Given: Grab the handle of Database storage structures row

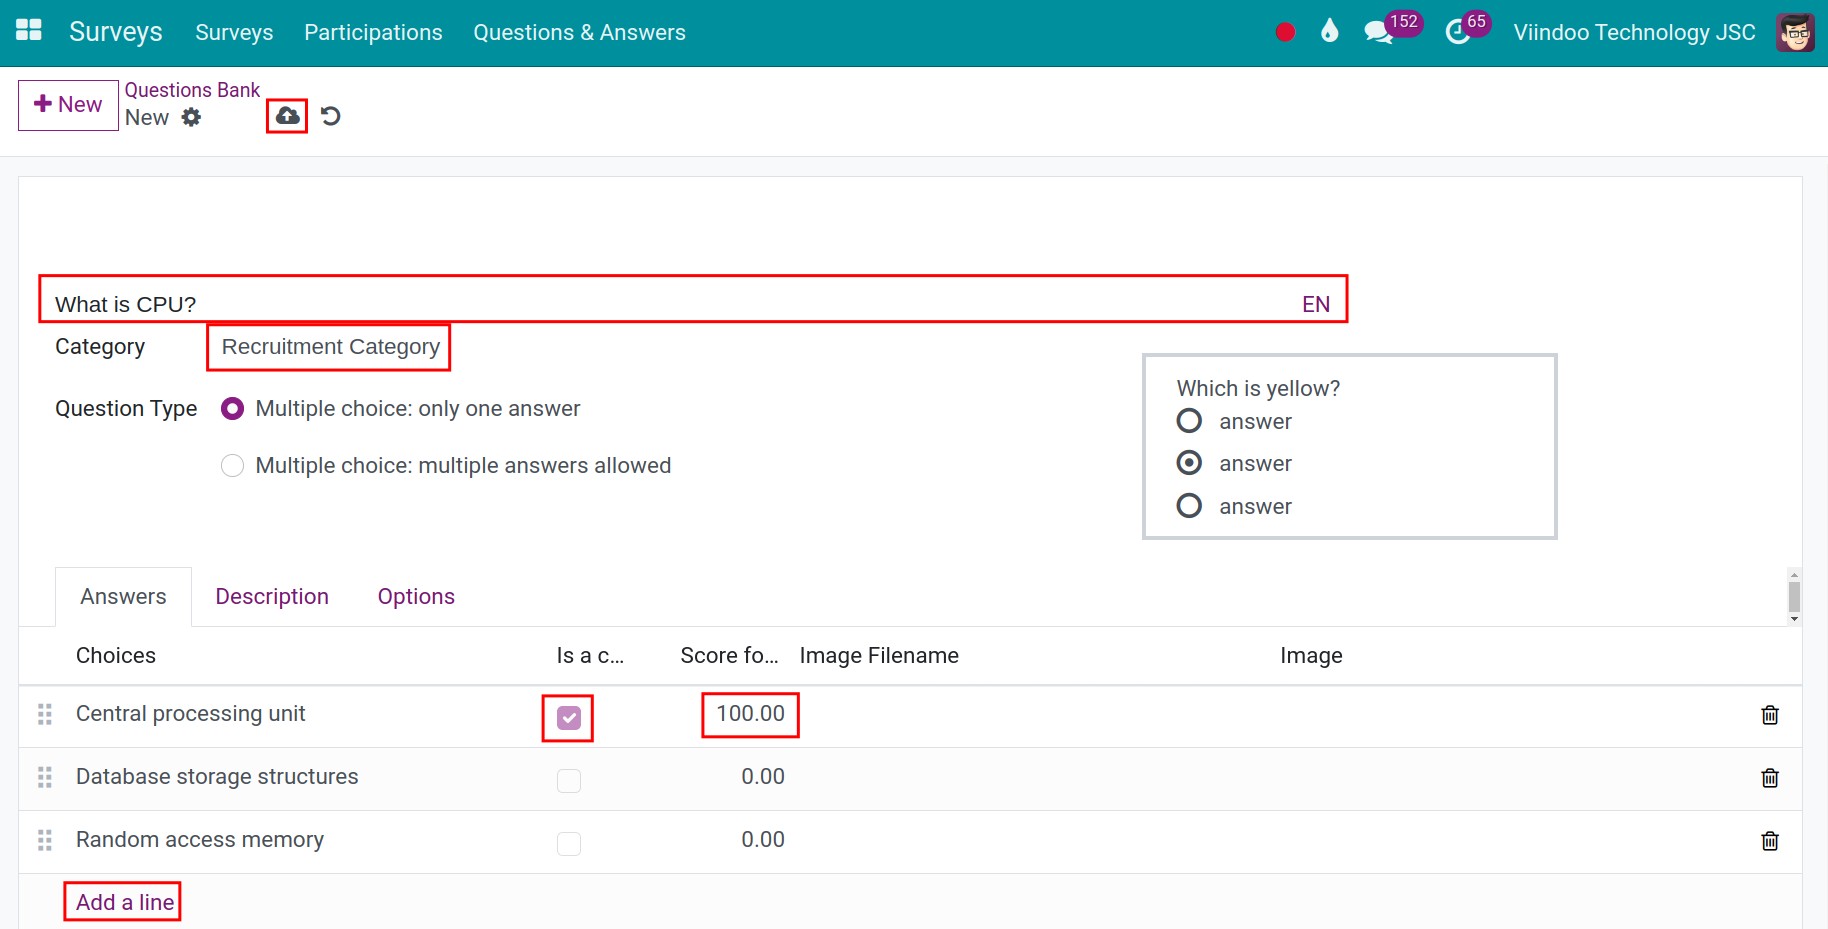Looking at the screenshot, I should tap(45, 777).
